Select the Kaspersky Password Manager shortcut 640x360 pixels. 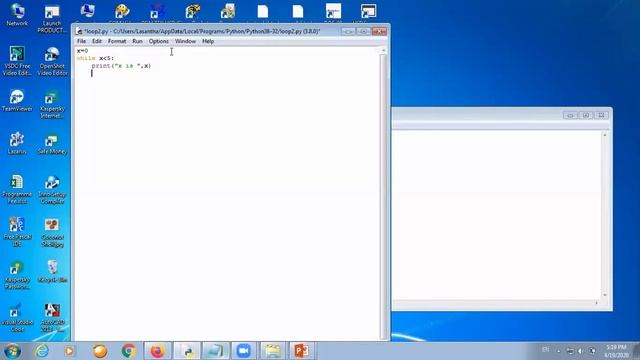[x=17, y=275]
